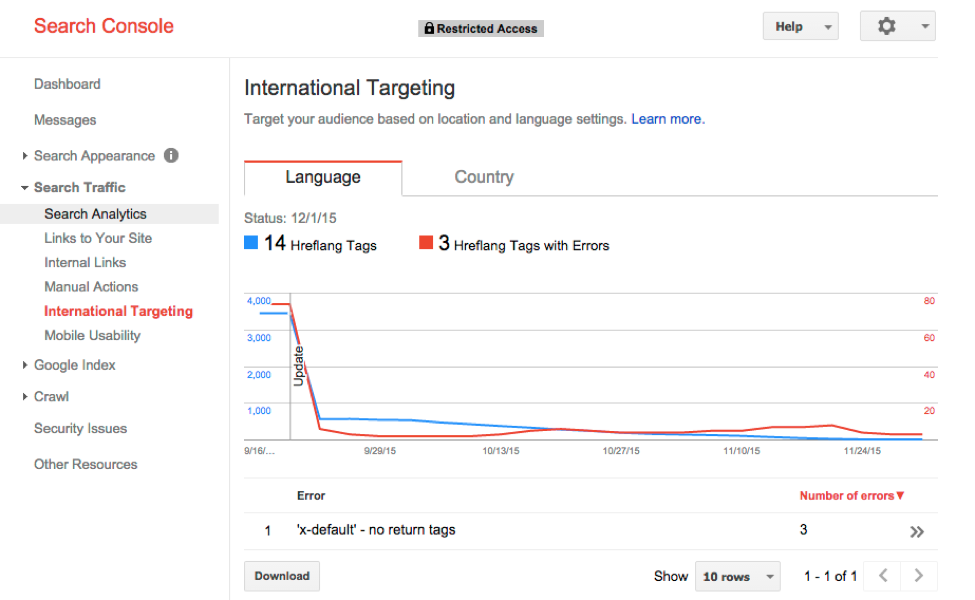Click the Search Appearance info icon
This screenshot has height=600, width=975.
pyautogui.click(x=171, y=155)
